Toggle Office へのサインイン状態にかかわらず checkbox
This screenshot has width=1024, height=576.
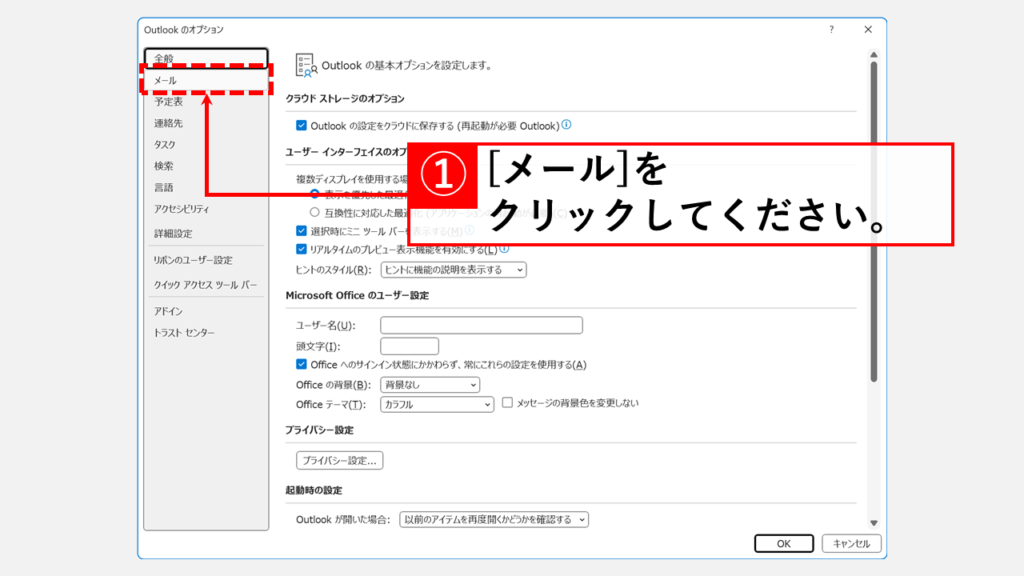point(301,364)
